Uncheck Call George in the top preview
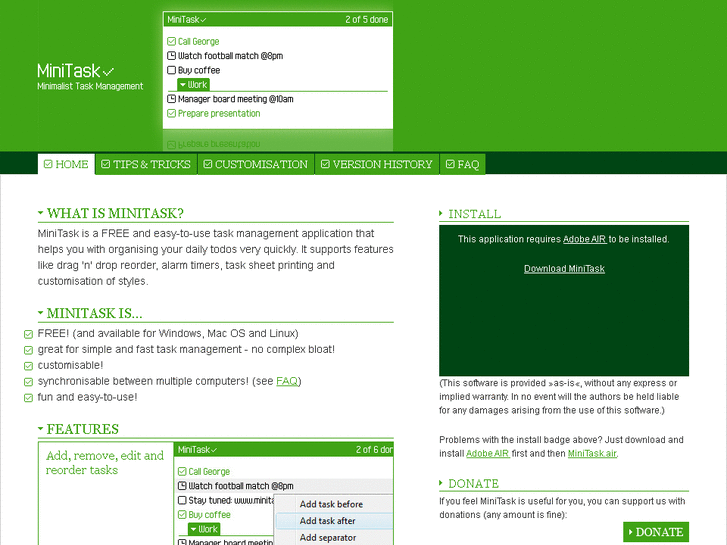 coord(171,41)
